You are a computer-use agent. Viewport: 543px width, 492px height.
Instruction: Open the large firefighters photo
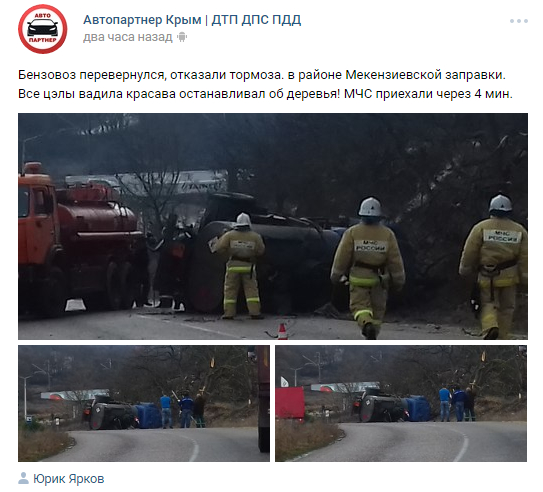tap(273, 226)
